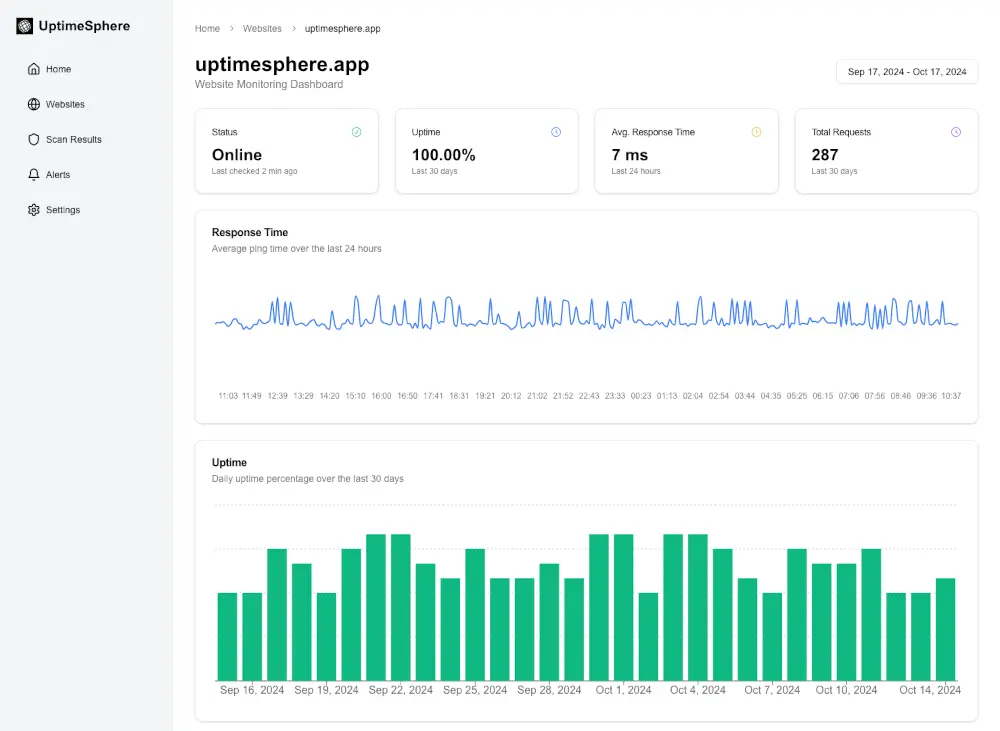Click the clock icon on Uptime card
Viewport: 1000px width, 731px height.
[556, 131]
